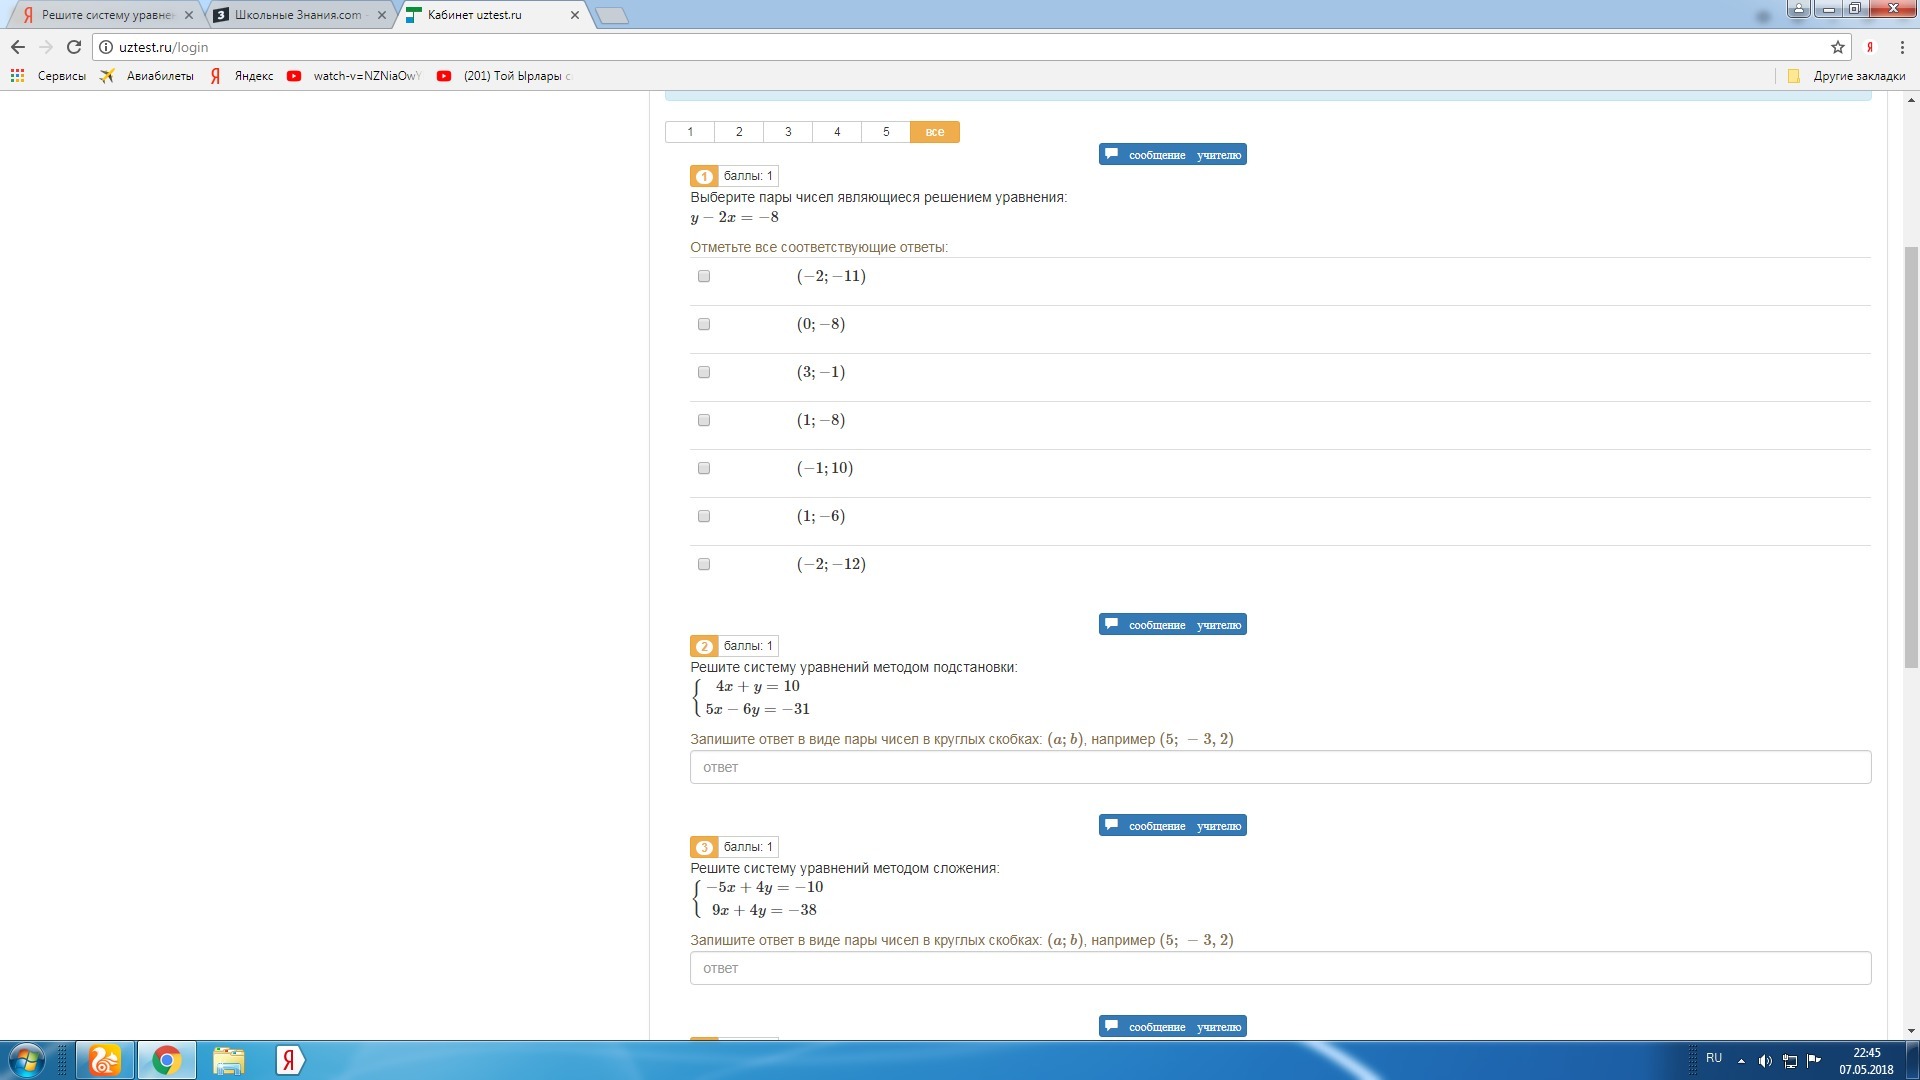
Task: Switch to Школьные Знания.com browser tab
Action: pyautogui.click(x=297, y=15)
